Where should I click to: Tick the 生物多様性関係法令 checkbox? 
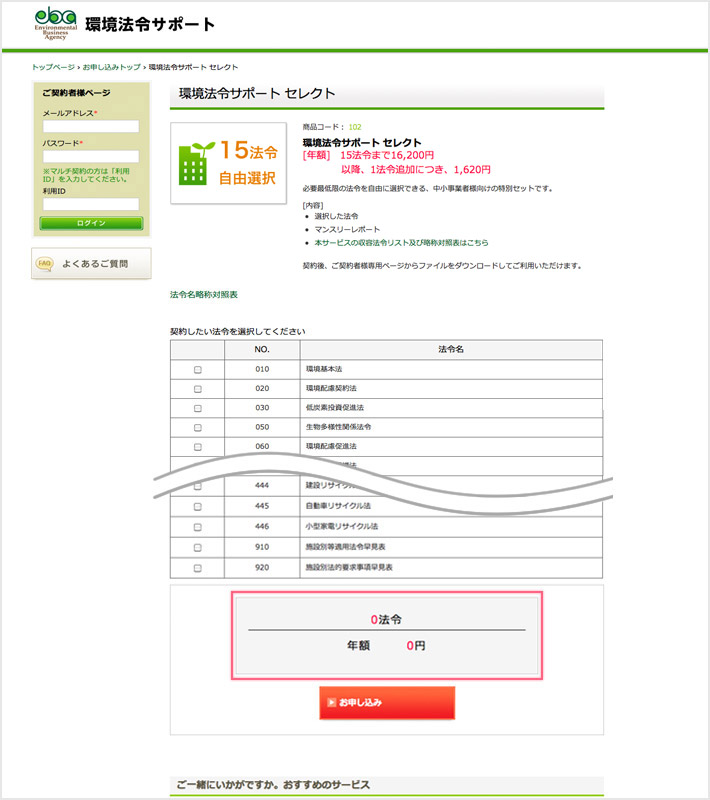197,427
